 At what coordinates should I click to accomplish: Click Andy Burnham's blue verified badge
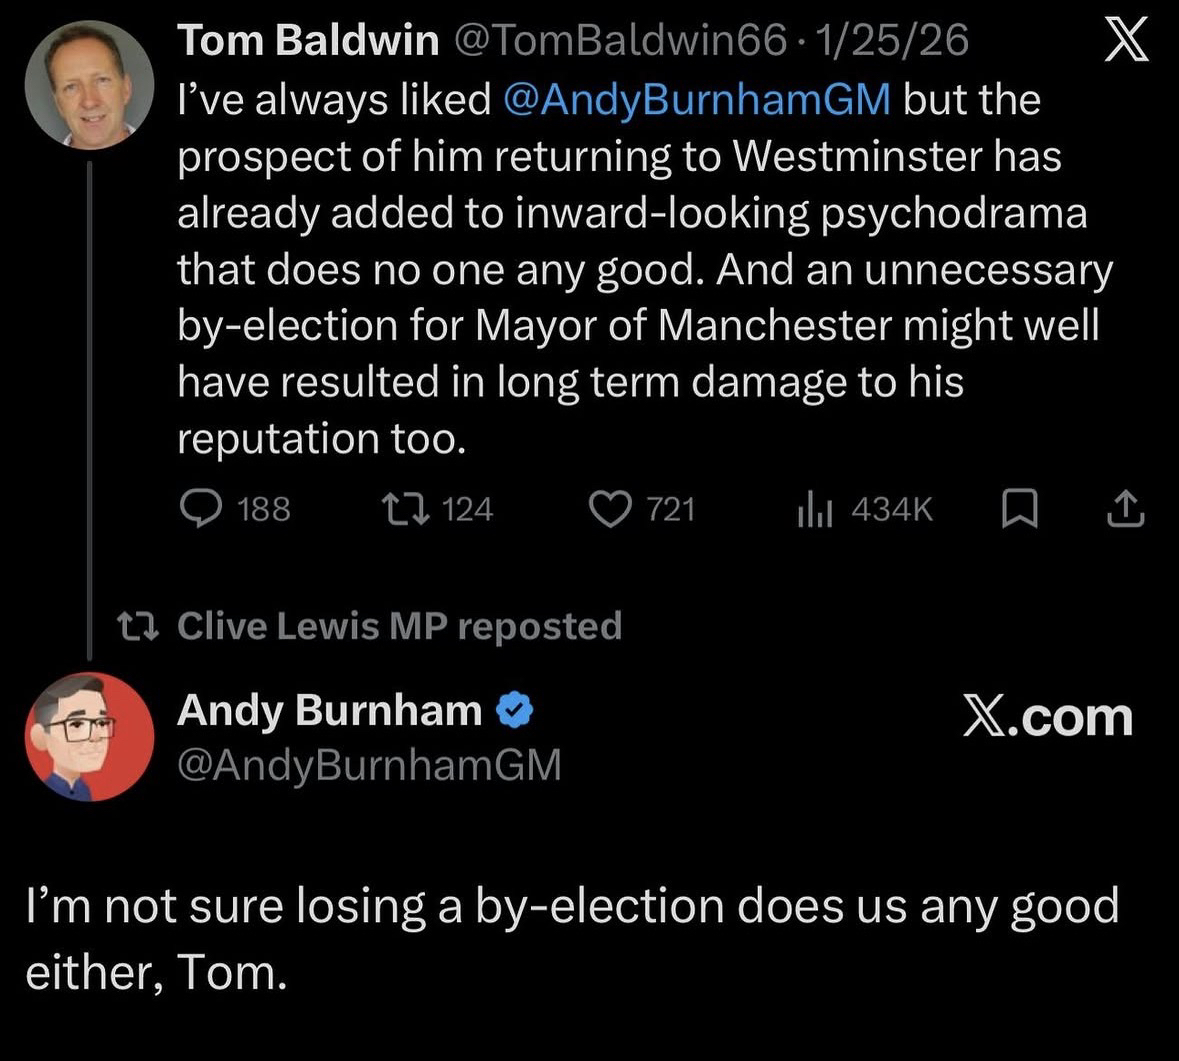pos(515,711)
